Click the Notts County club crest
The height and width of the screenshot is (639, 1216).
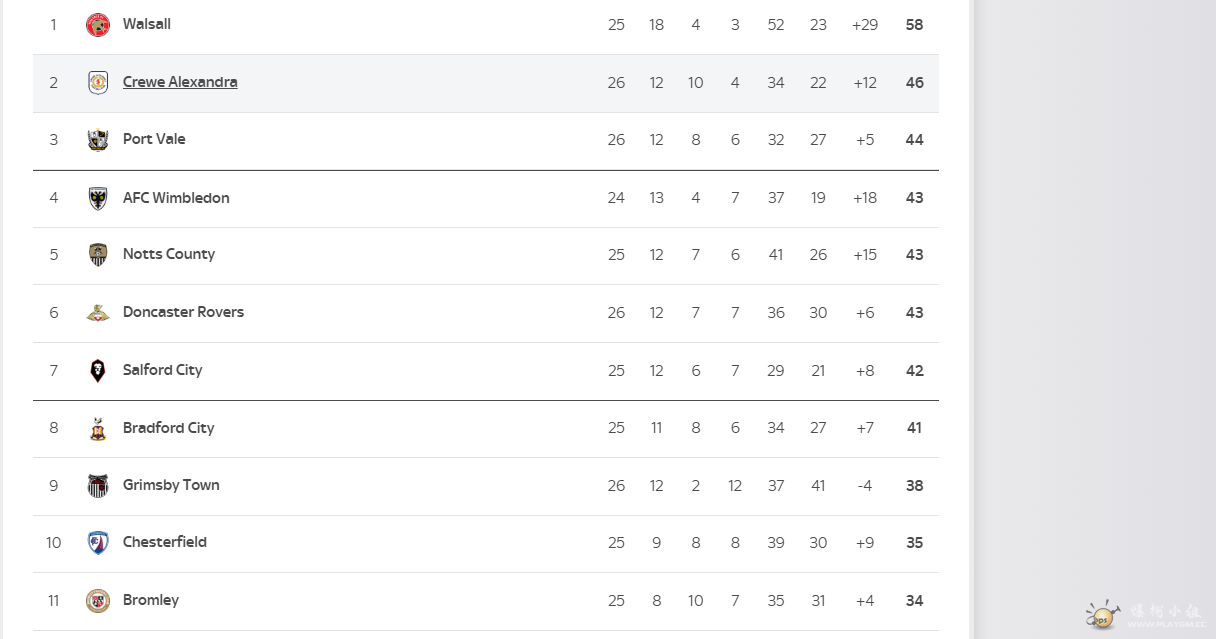97,255
